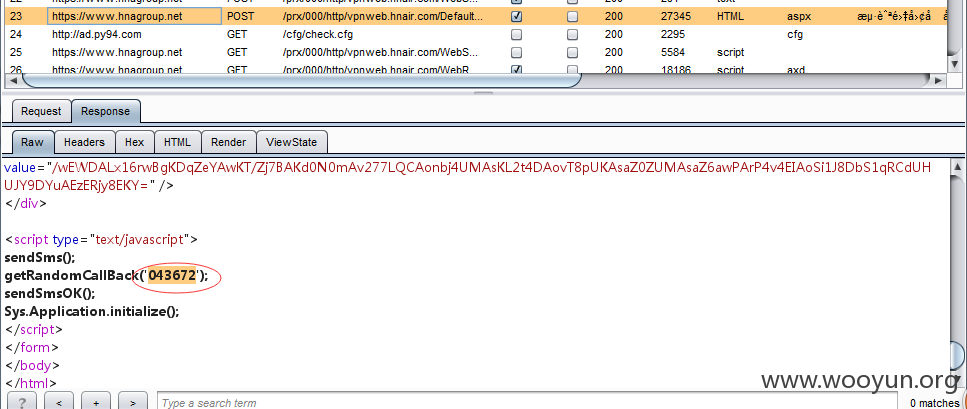Click the opening script type="text/javascript" tag
967x409 pixels.
(101, 239)
